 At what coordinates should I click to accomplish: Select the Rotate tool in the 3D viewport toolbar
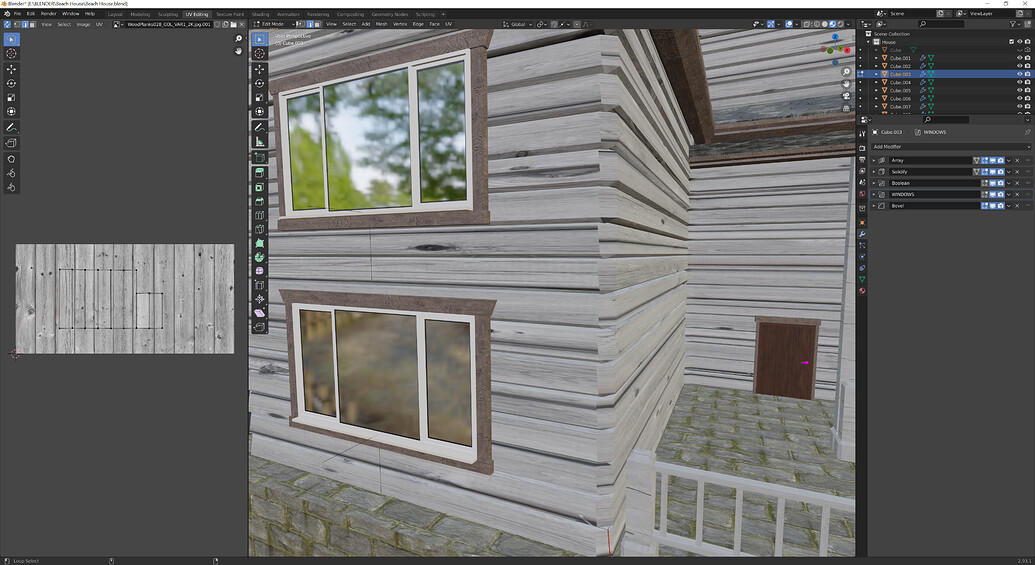click(x=259, y=84)
